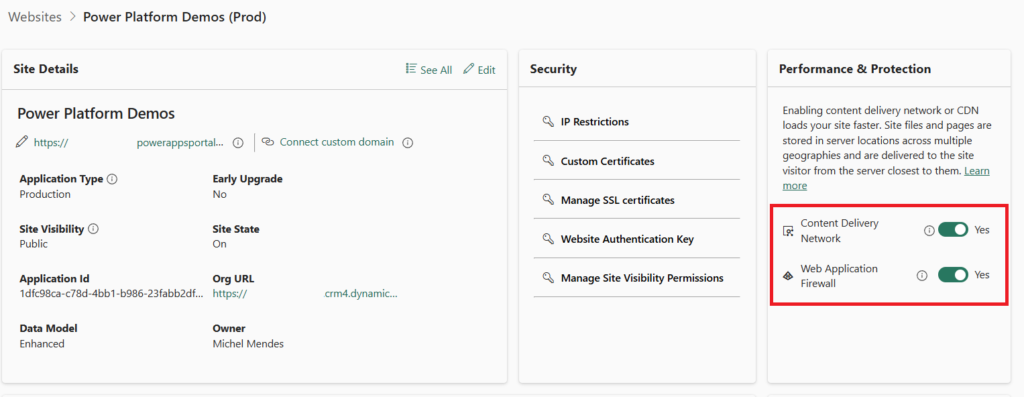1024x397 pixels.
Task: Click Application Type info icon
Action: point(112,179)
